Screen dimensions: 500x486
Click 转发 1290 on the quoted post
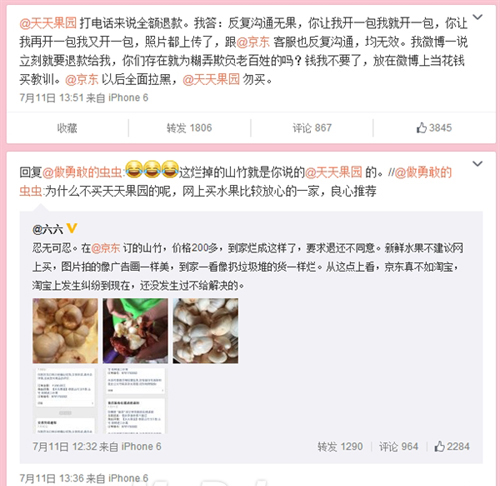(x=340, y=447)
